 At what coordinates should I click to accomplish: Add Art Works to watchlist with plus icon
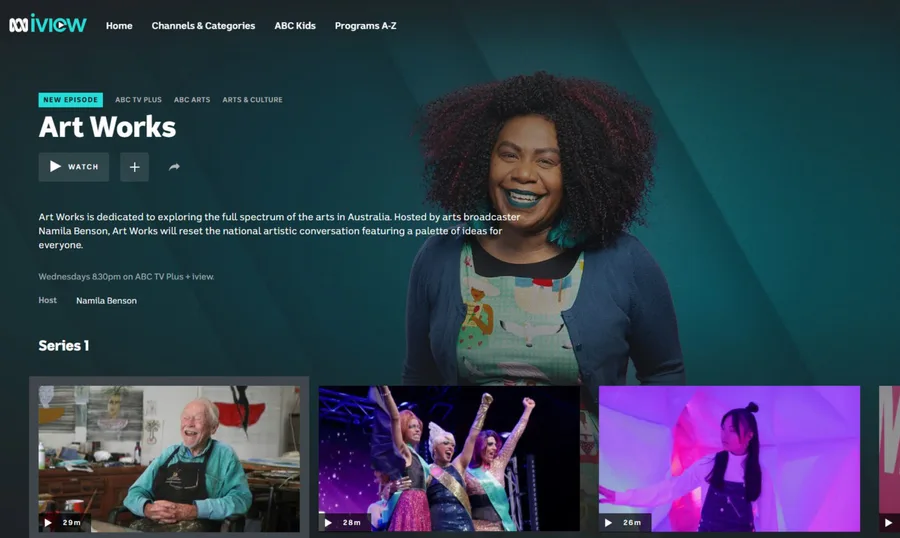pyautogui.click(x=134, y=167)
